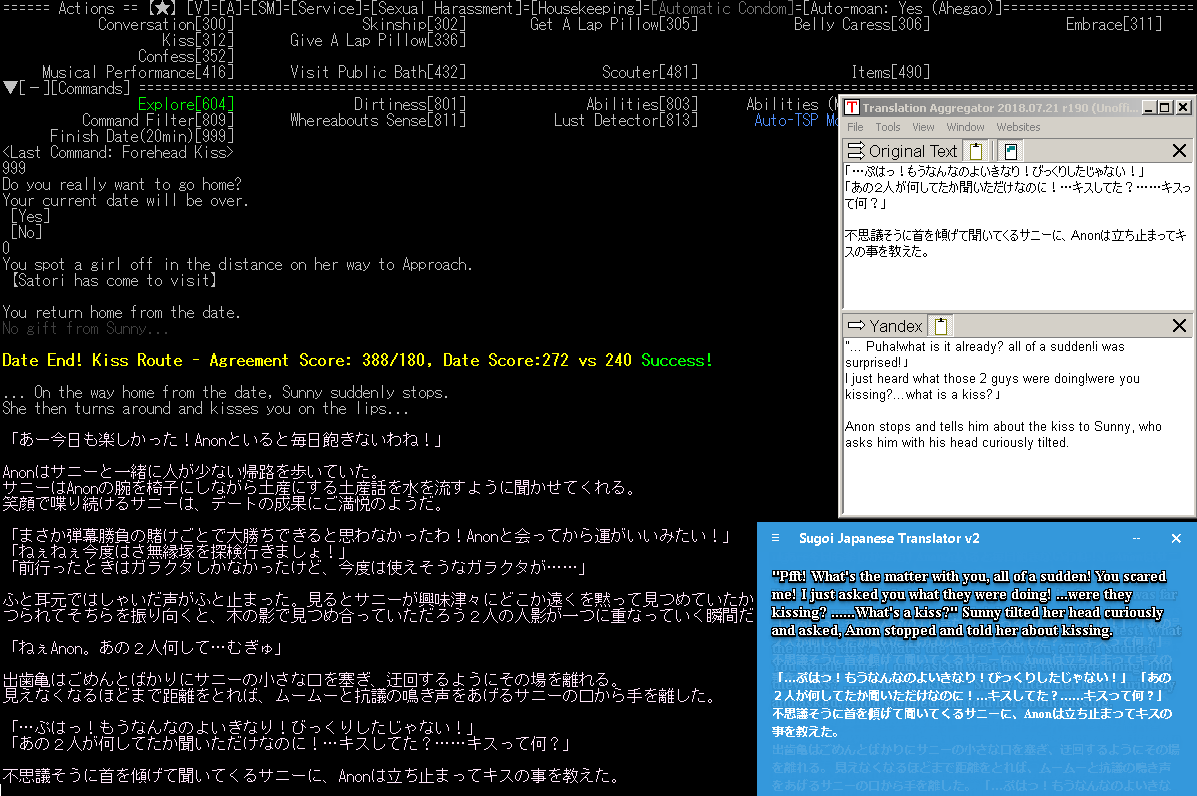1197x796 pixels.
Task: Collapse Commands section with the triangle arrow
Action: click(x=10, y=88)
